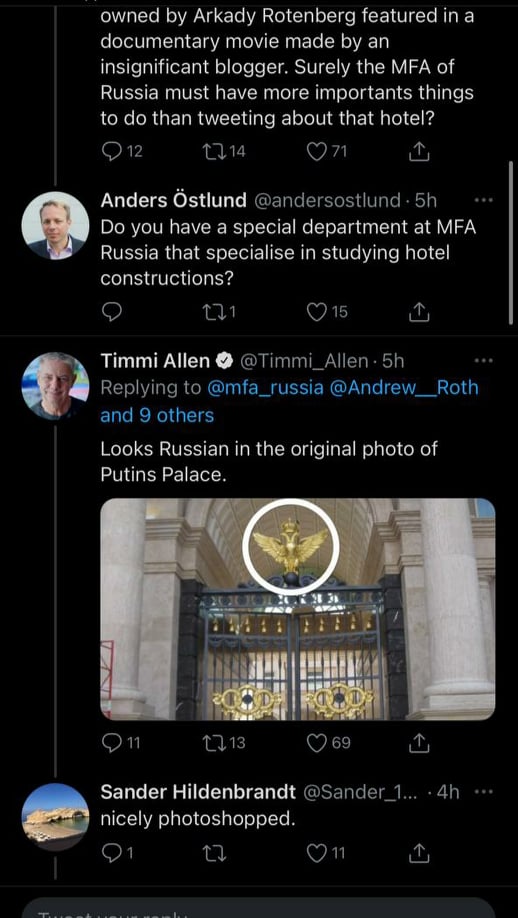Image resolution: width=518 pixels, height=918 pixels.
Task: Share Sander Hildenbrandt's reply
Action: tap(418, 854)
